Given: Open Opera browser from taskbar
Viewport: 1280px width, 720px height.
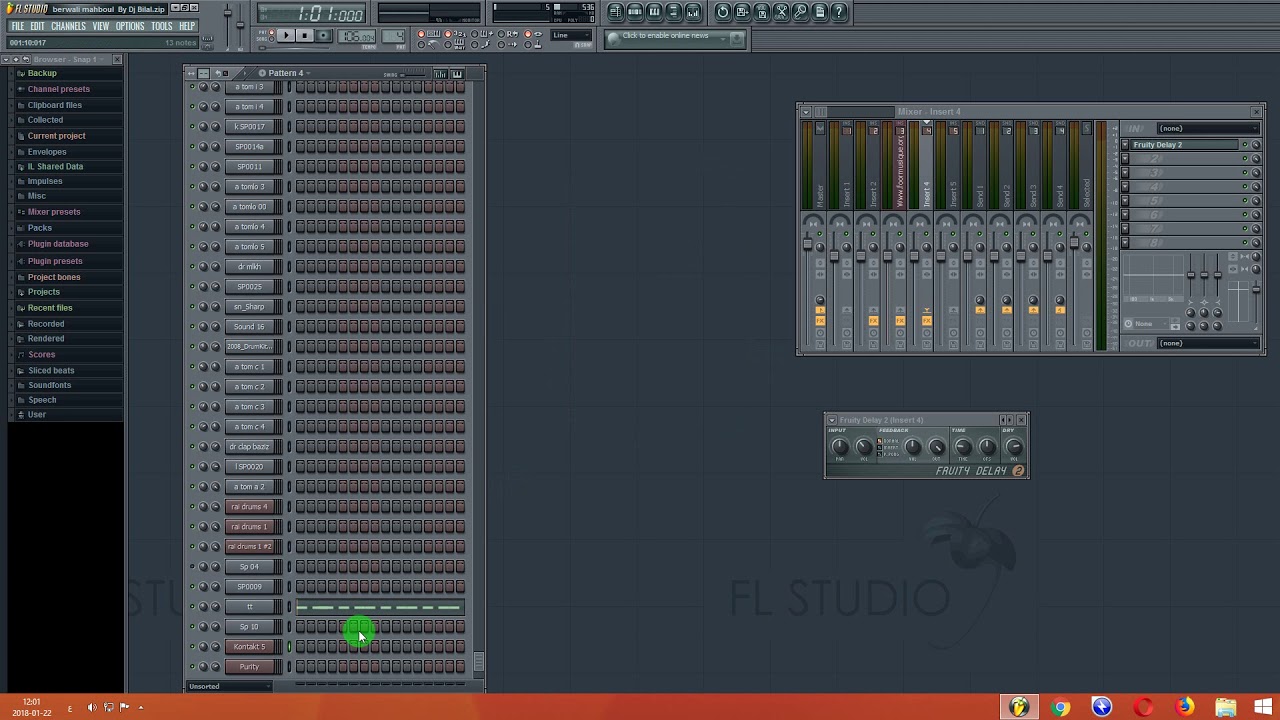Looking at the screenshot, I should [x=1143, y=707].
